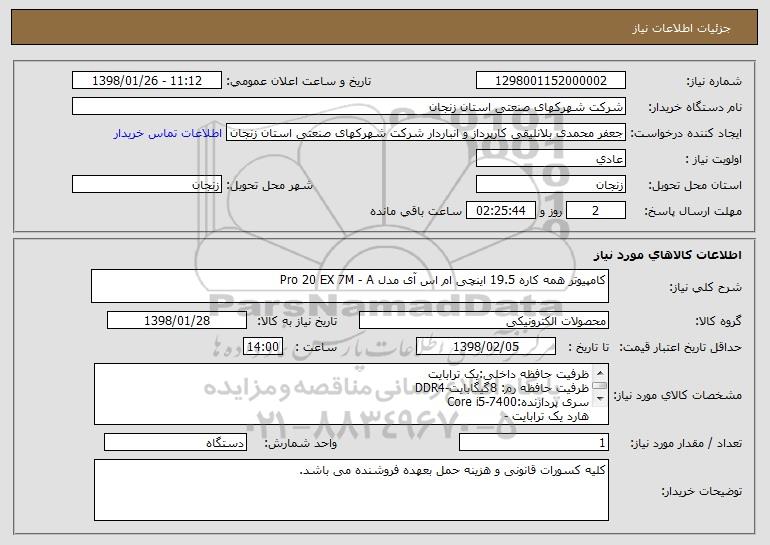
Task: Click the توضیحات خریدار text area
Action: tap(351, 490)
